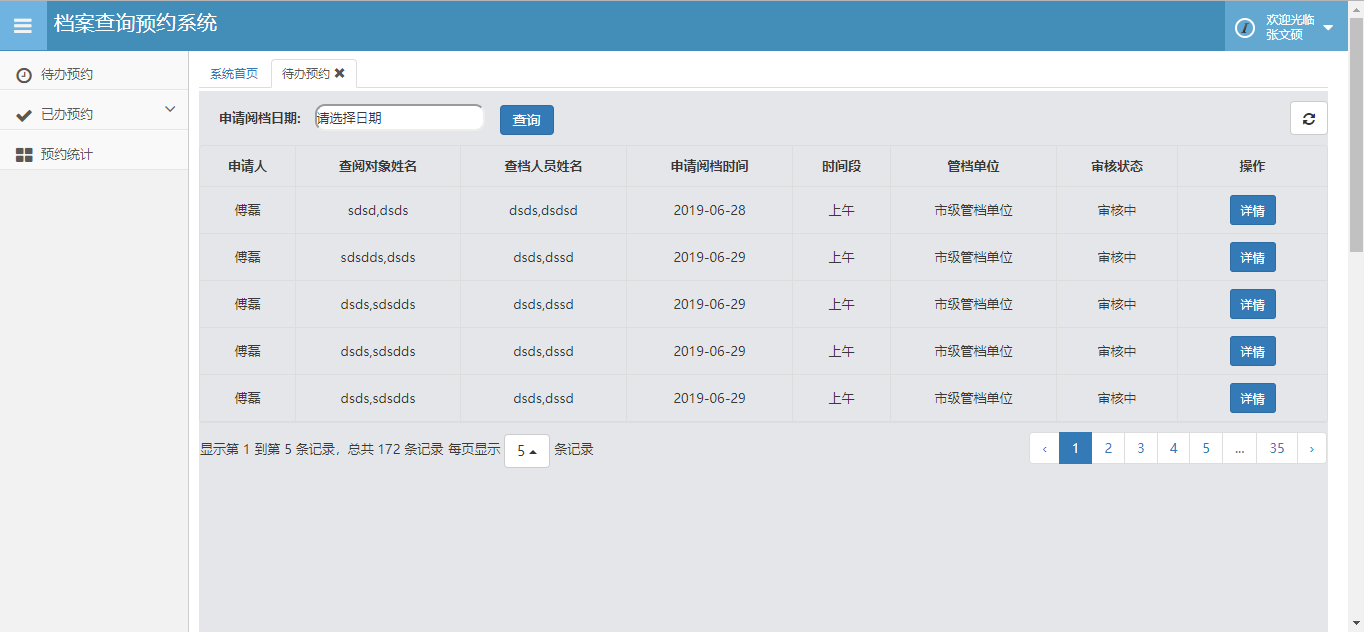Image resolution: width=1364 pixels, height=632 pixels.
Task: Open the user account dropdown
Action: click(1328, 27)
